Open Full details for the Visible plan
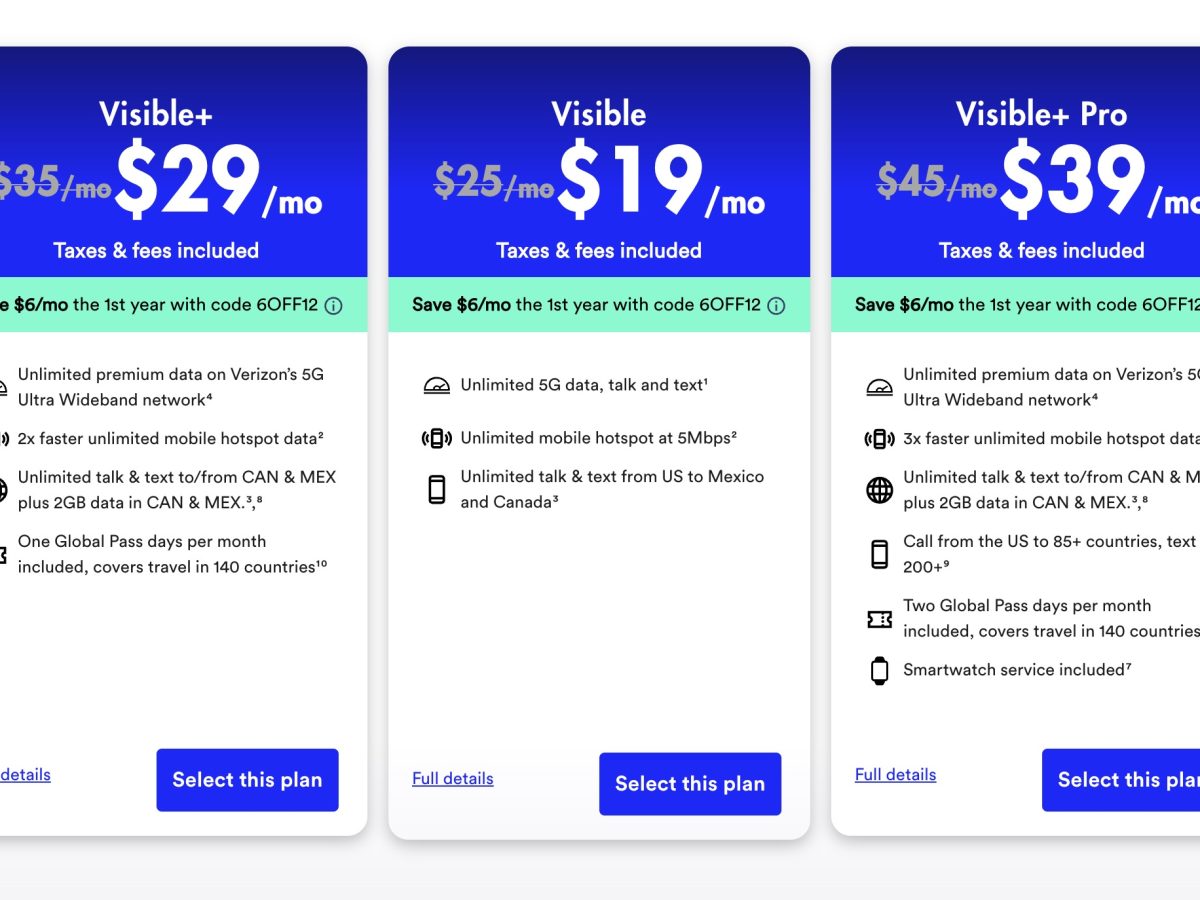The height and width of the screenshot is (900, 1200). coord(452,779)
